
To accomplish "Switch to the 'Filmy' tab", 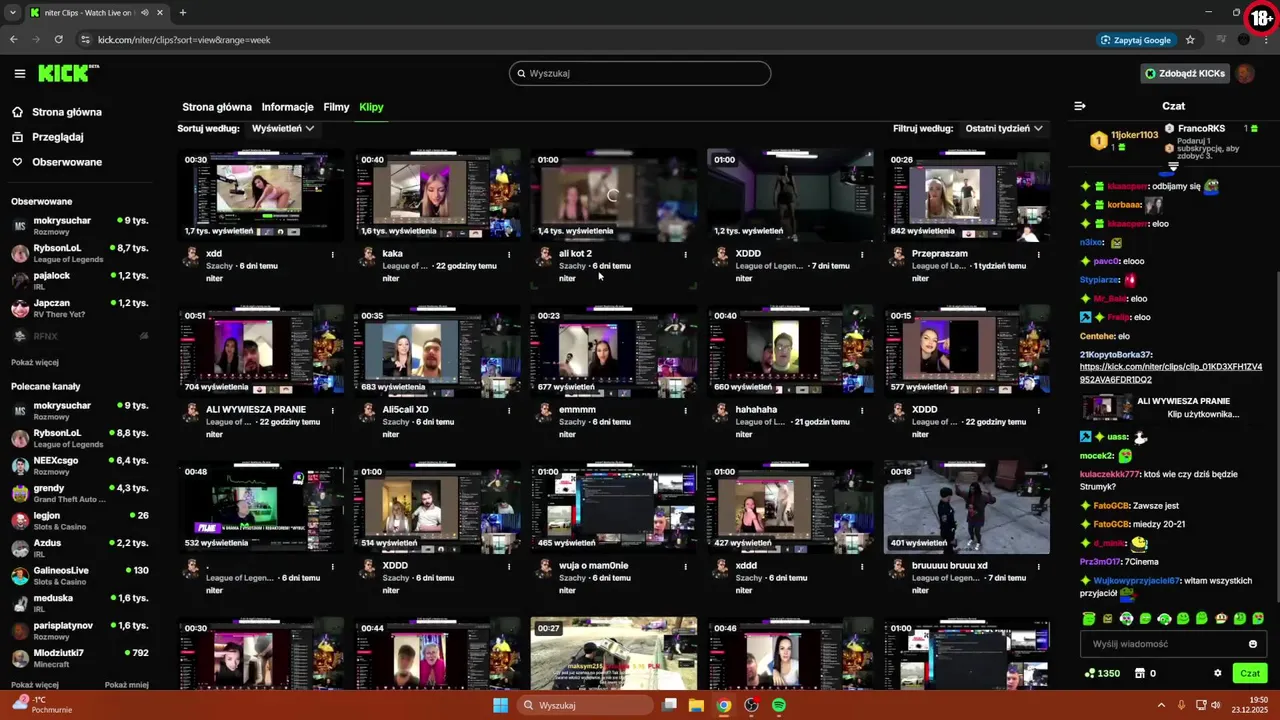I will point(336,107).
